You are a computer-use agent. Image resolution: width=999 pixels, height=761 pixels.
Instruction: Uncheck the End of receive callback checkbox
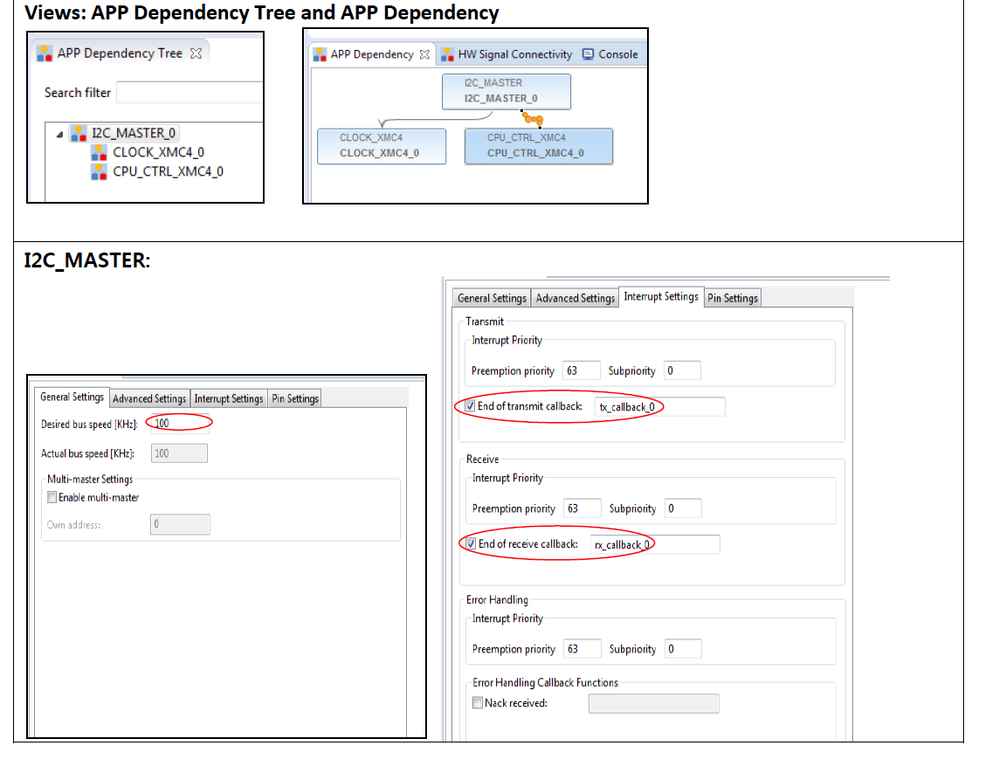pos(471,544)
